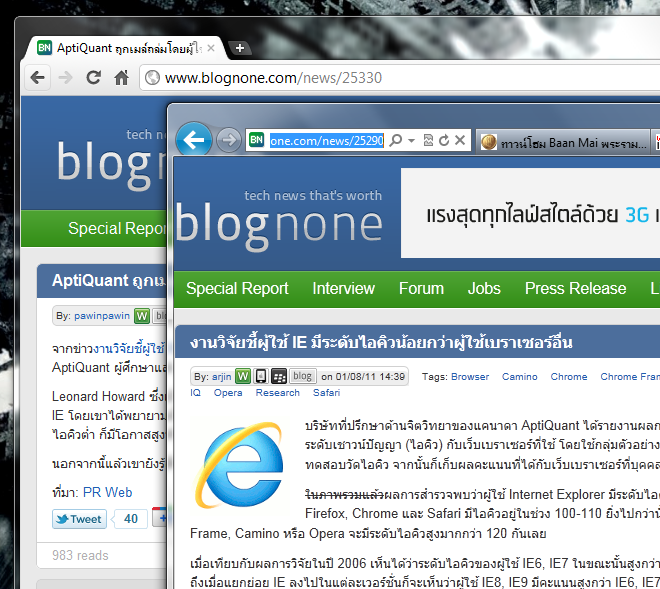Click BlackBerry badge next to arjin
This screenshot has width=660, height=589.
(279, 376)
